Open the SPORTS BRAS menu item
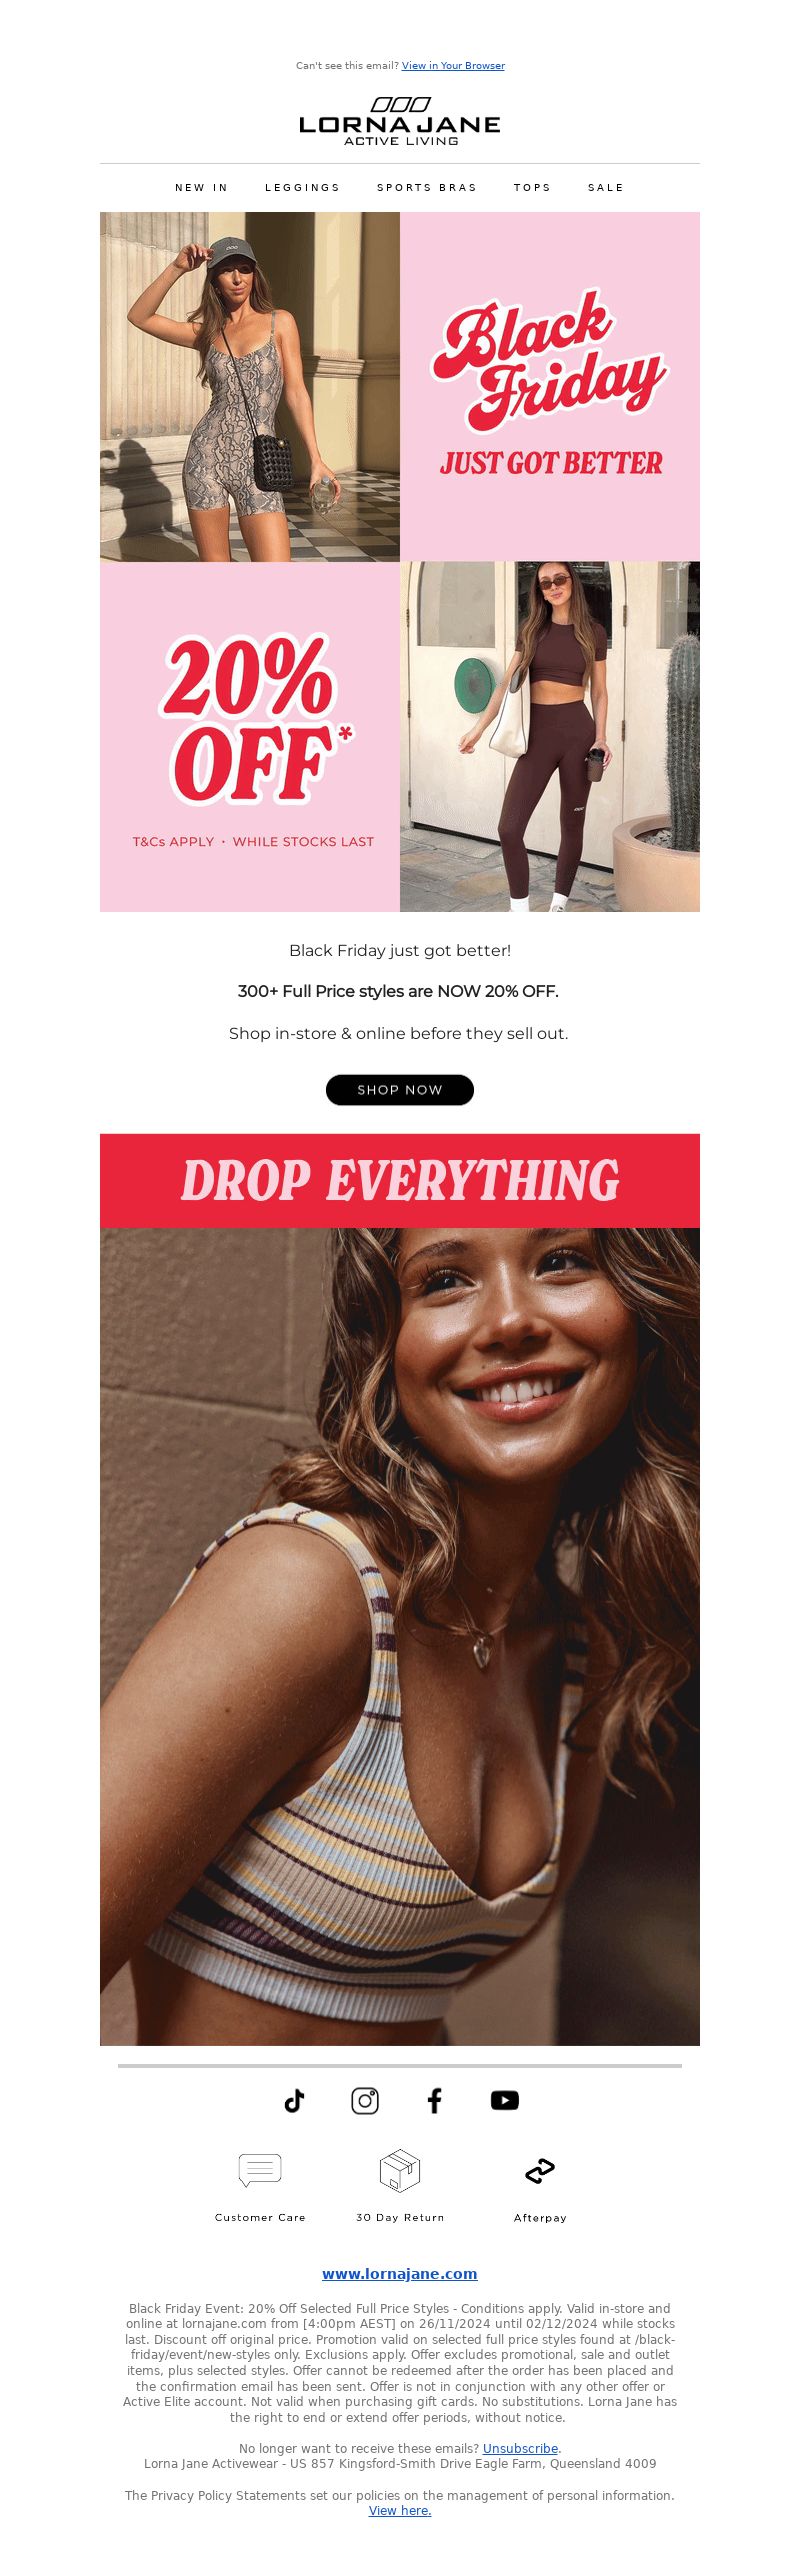Image resolution: width=800 pixels, height=2568 pixels. pyautogui.click(x=427, y=188)
